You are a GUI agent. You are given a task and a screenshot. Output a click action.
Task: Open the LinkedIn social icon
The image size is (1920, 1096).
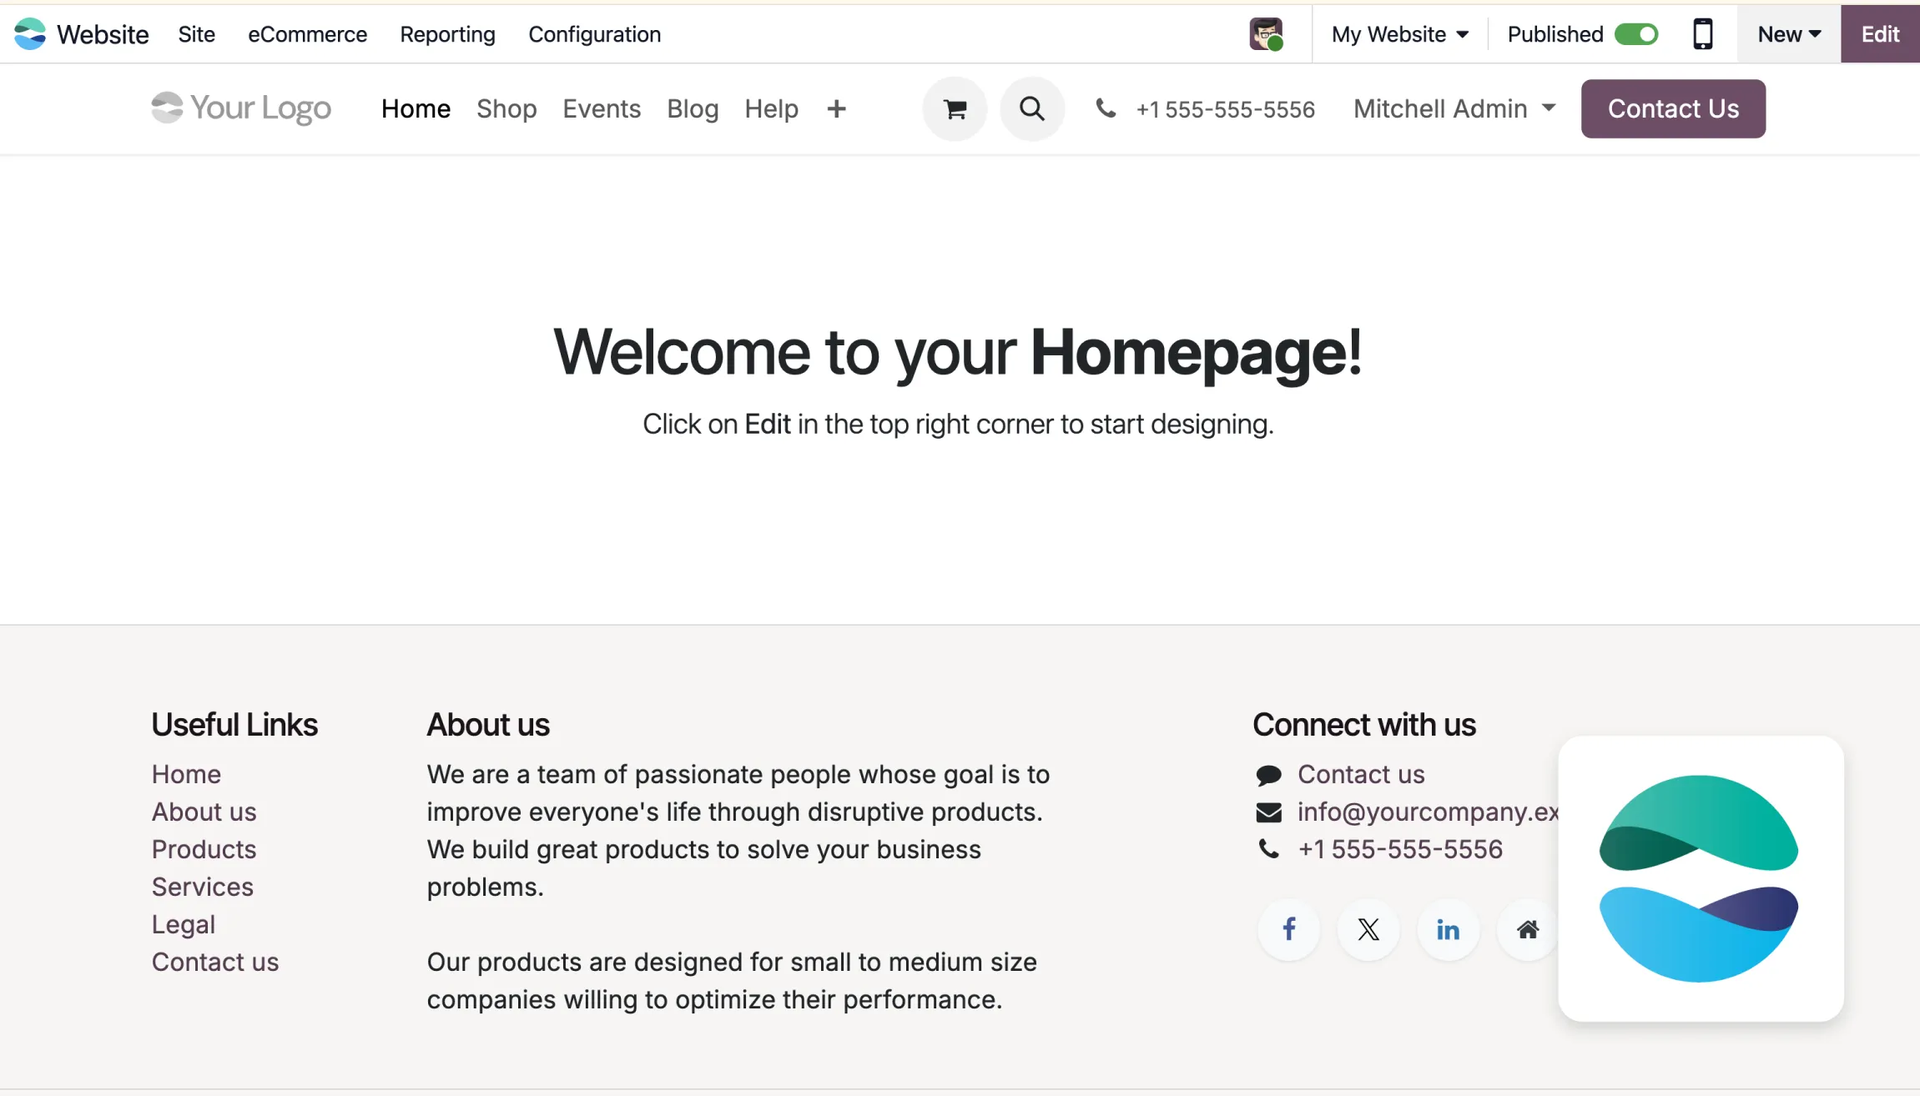[1448, 929]
